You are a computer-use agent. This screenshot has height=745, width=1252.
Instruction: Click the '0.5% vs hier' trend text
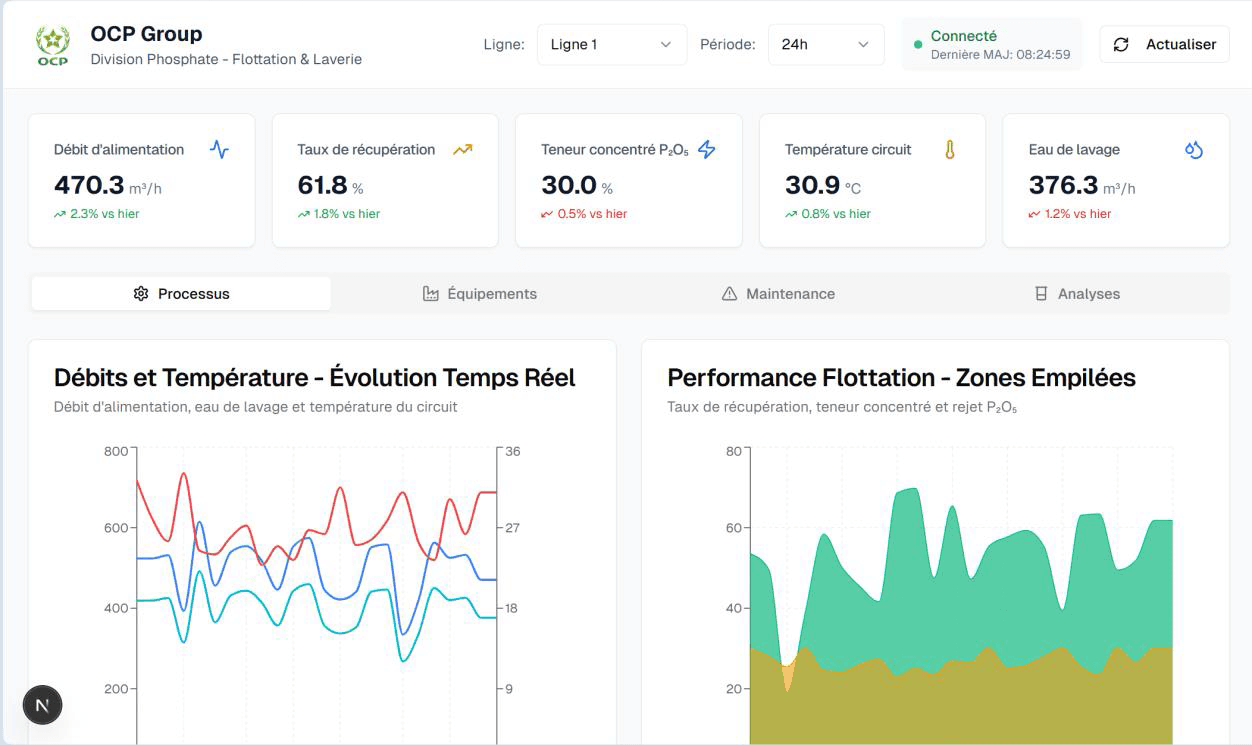592,214
